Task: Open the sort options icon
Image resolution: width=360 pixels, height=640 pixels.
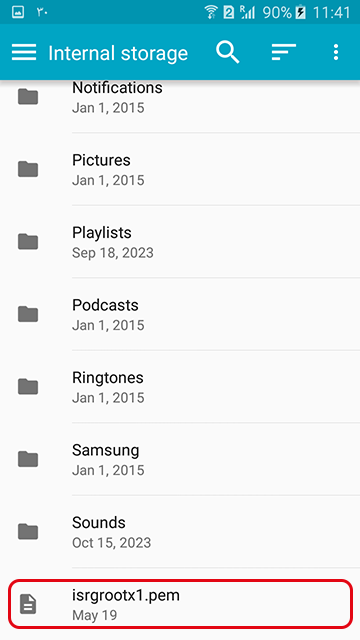Action: [x=284, y=52]
